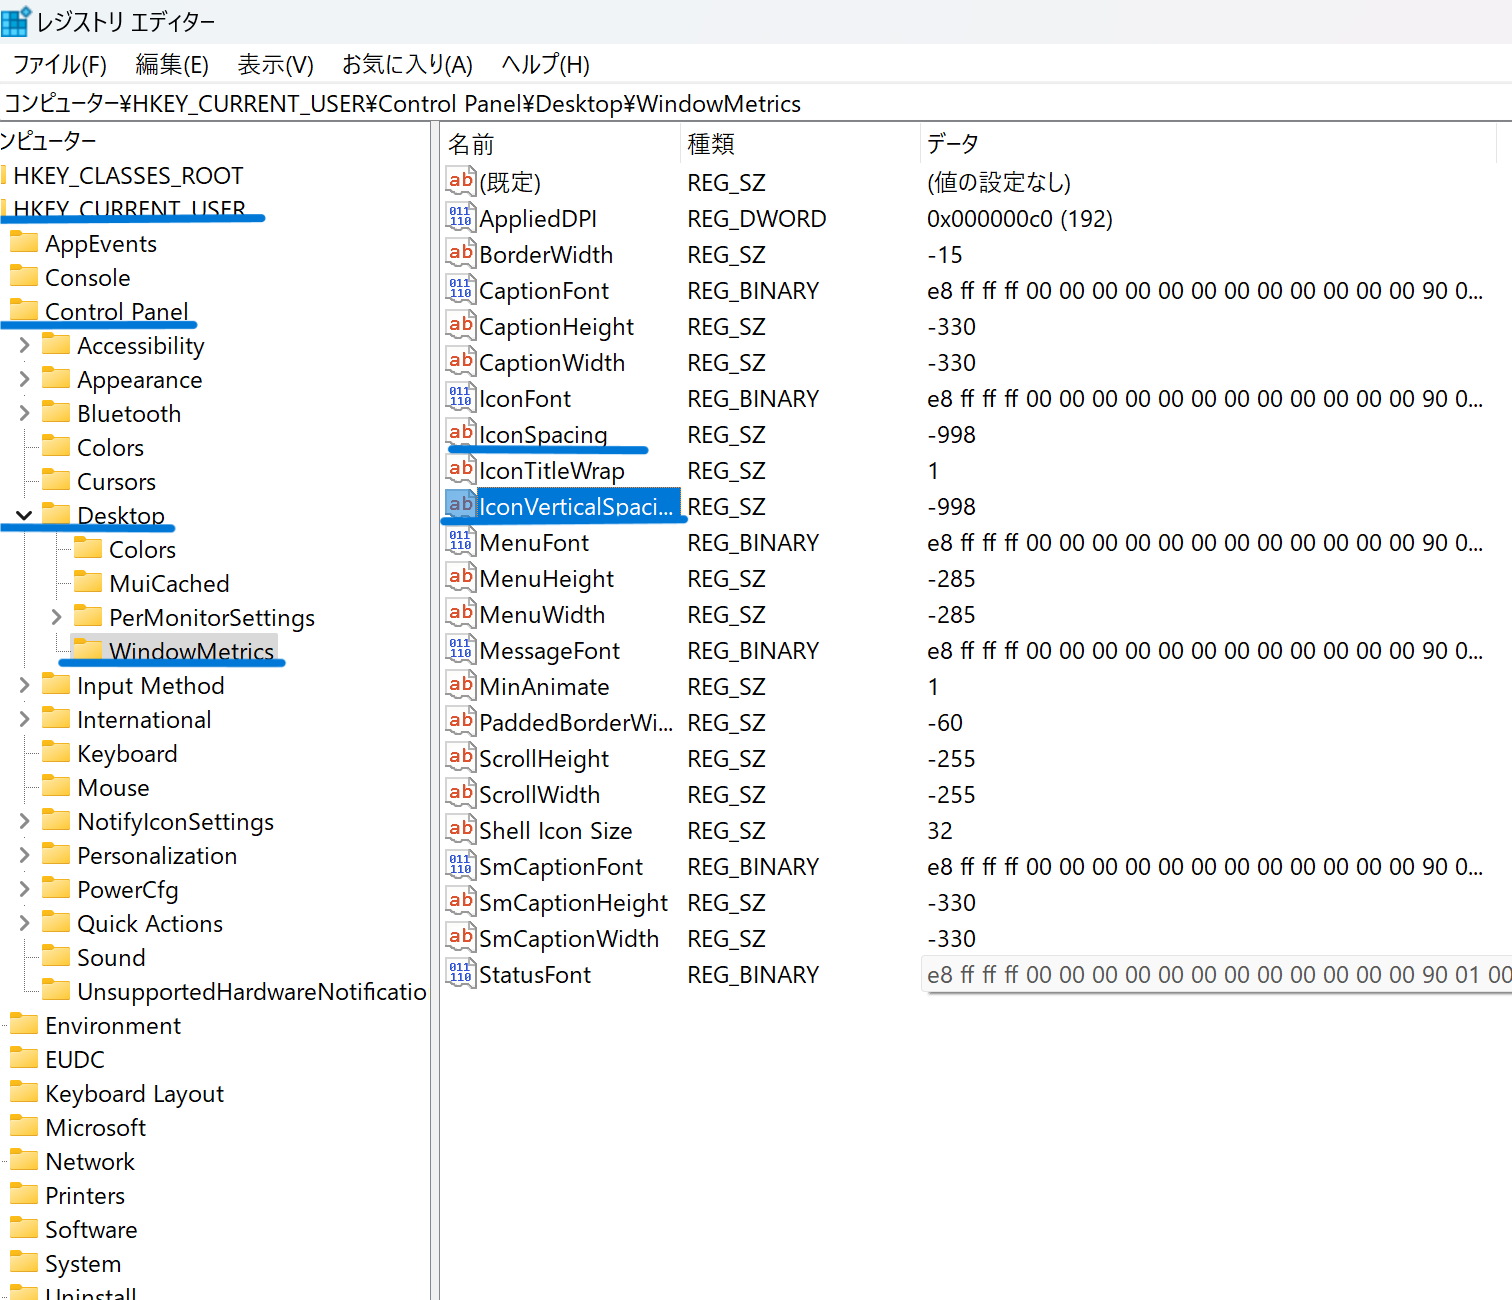The width and height of the screenshot is (1512, 1300).
Task: Click the WindowMetrics folder icon
Action: [88, 650]
